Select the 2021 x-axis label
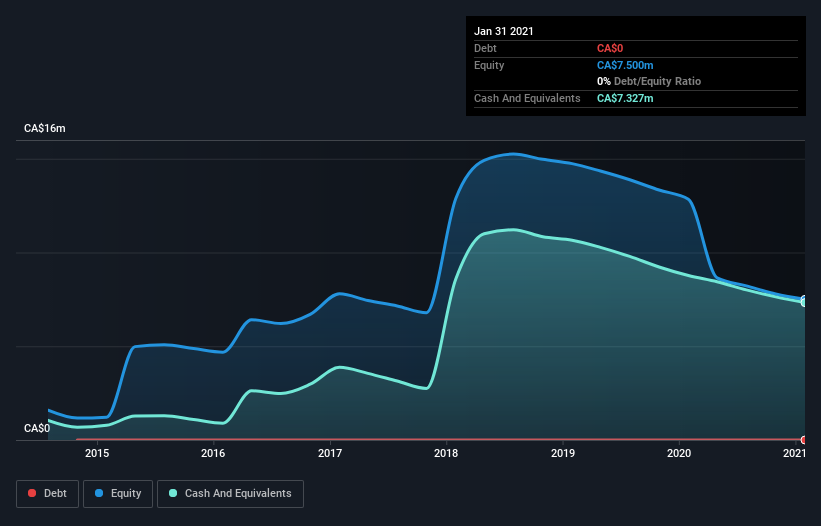The width and height of the screenshot is (821, 526). tap(794, 455)
